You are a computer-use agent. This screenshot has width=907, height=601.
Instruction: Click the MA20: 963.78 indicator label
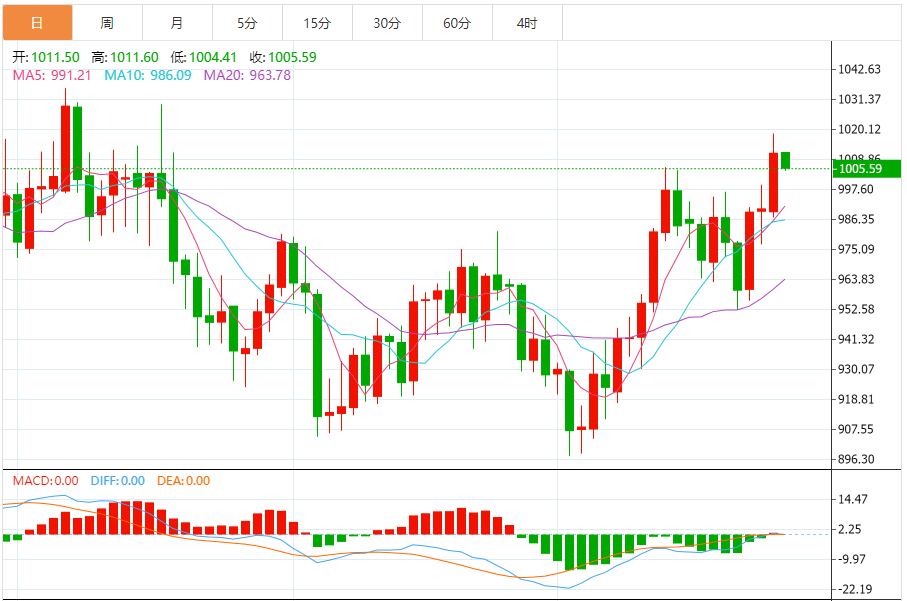pos(248,75)
